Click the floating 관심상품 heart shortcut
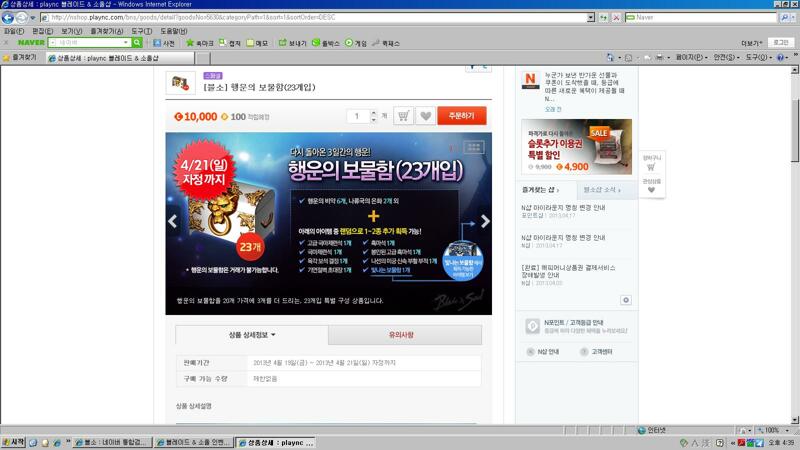Image resolution: width=800 pixels, height=450 pixels. [x=652, y=186]
